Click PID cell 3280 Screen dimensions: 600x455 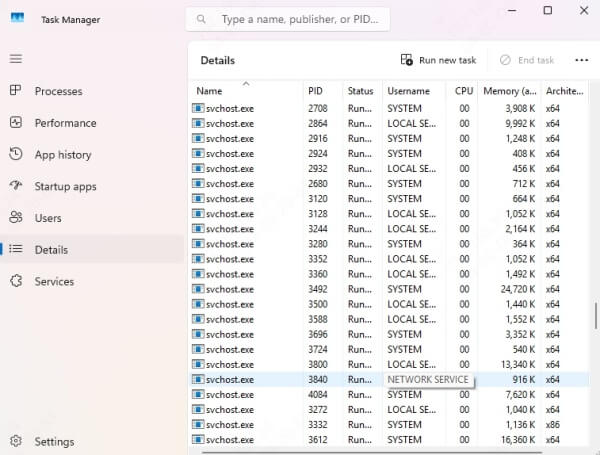[318, 244]
